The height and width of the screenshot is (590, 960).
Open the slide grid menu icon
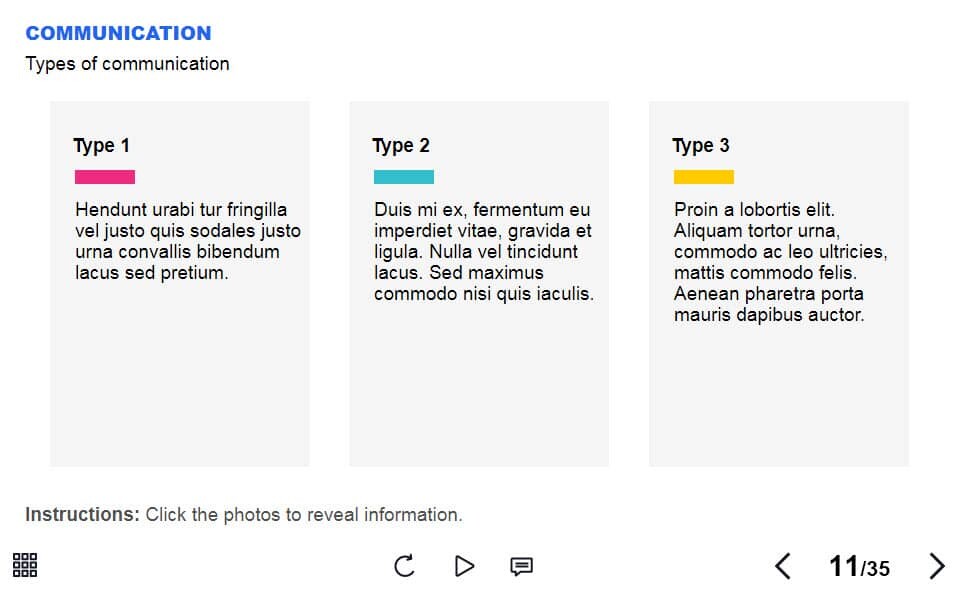(x=25, y=565)
